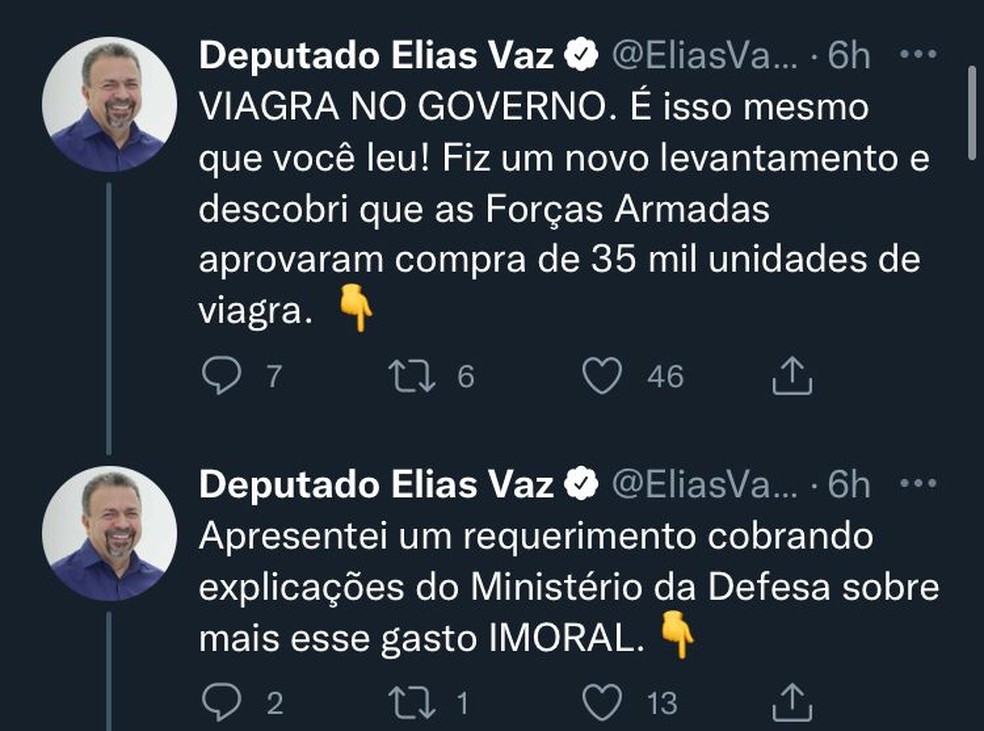Open the more options menu on the first tweet

(x=918, y=53)
